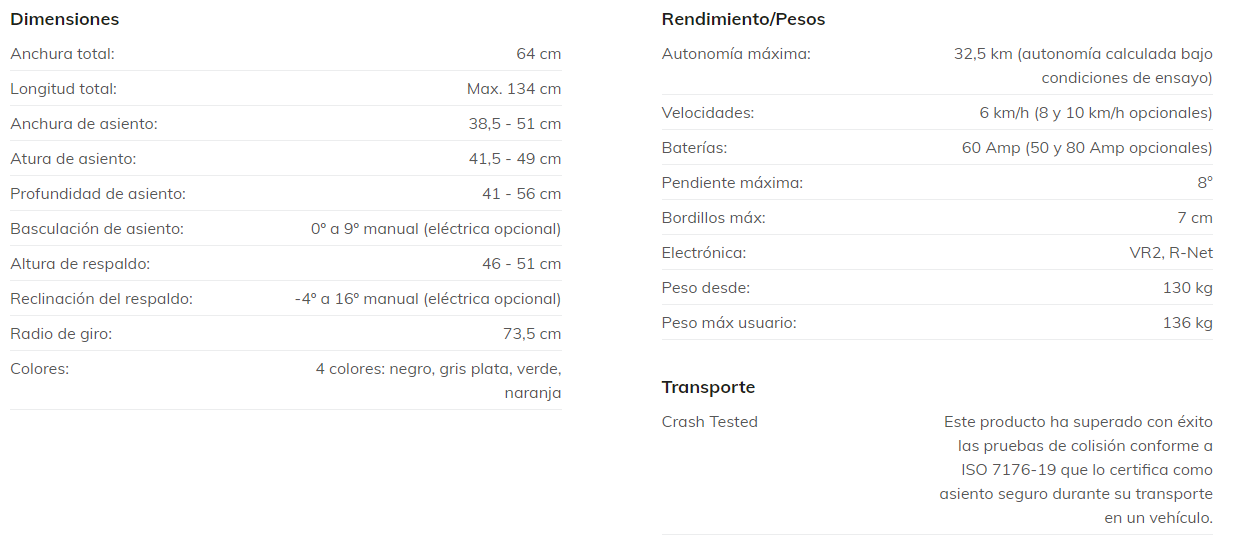This screenshot has width=1233, height=553.
Task: Click the Velocidades value text
Action: click(1095, 112)
